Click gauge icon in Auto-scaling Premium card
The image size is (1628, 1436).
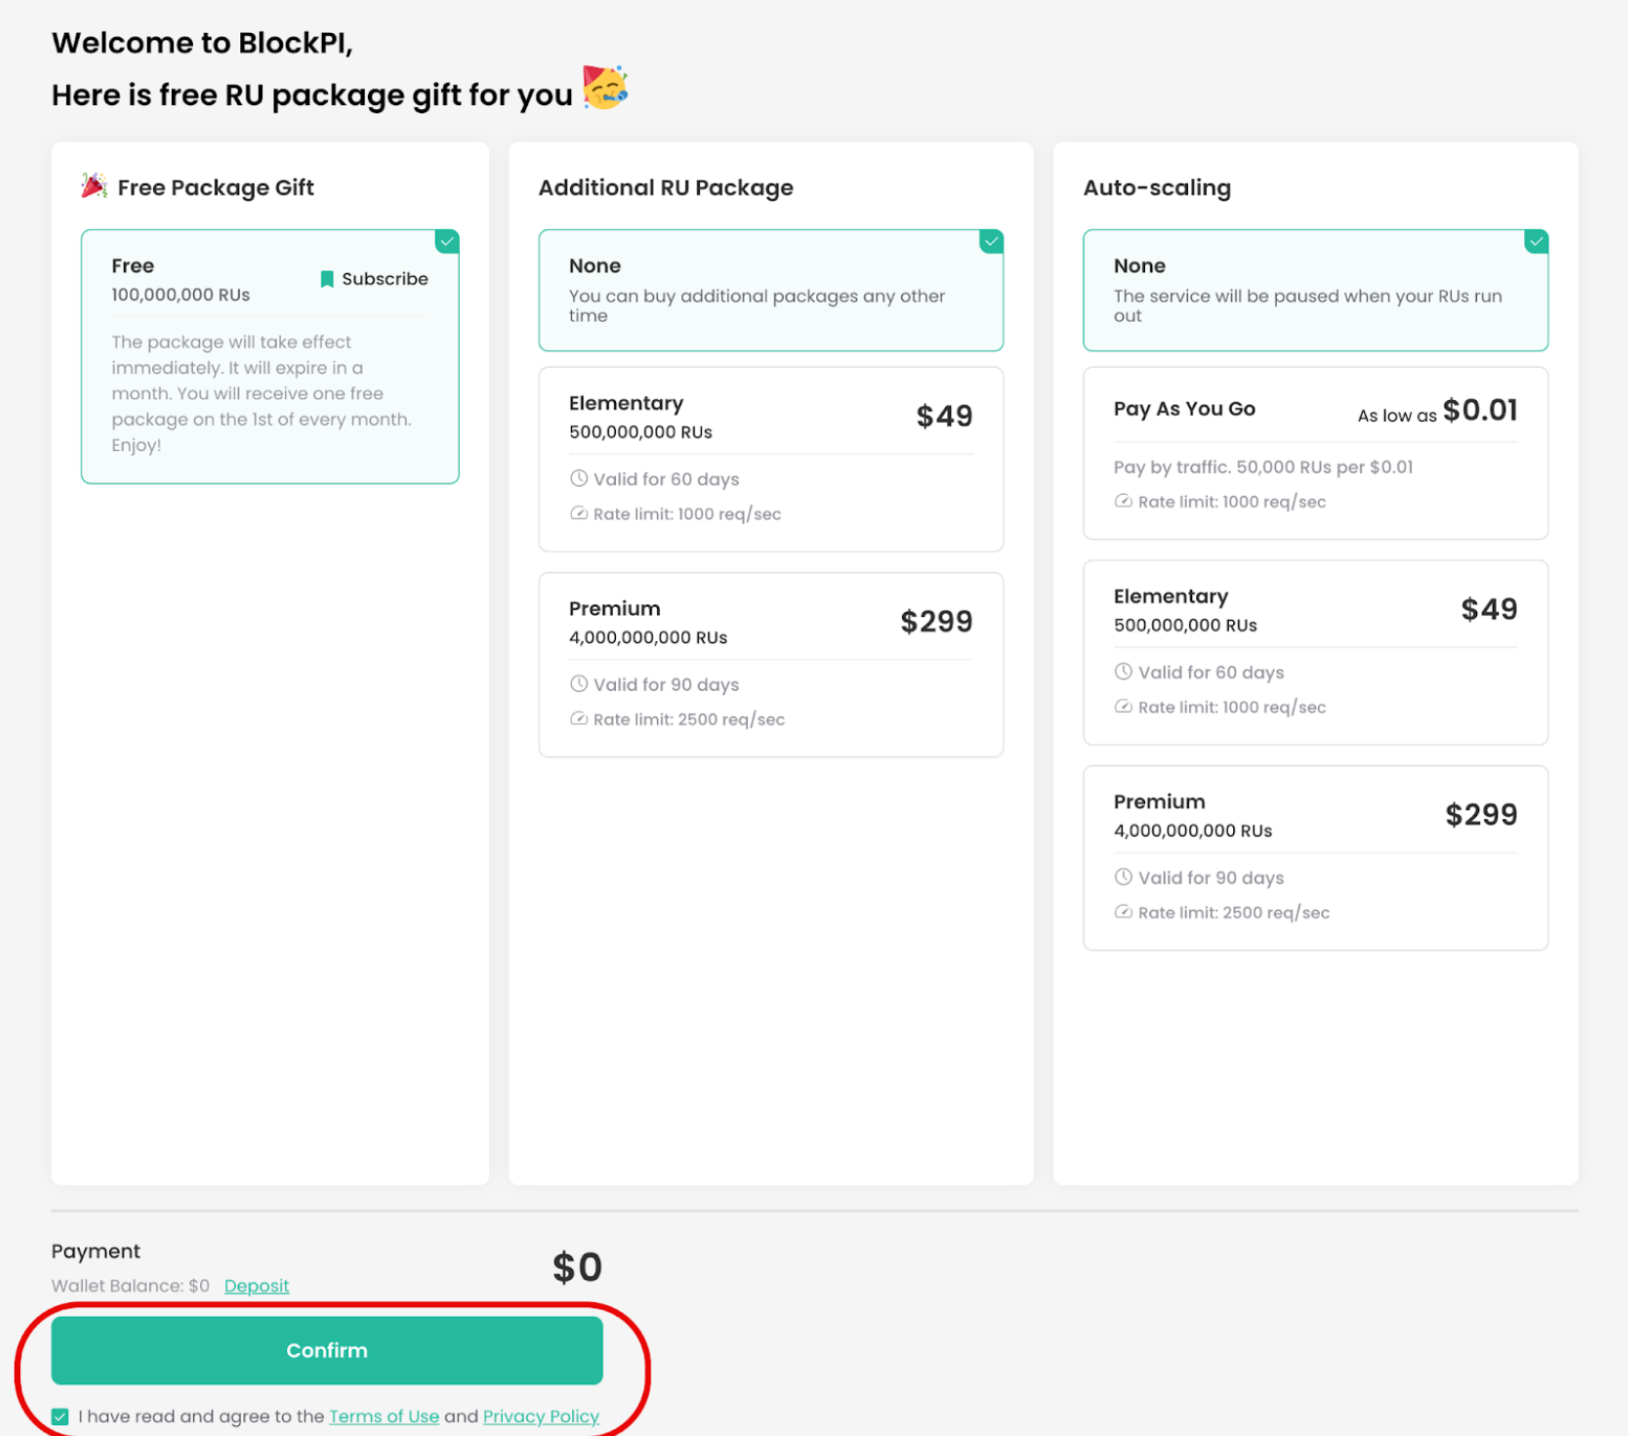1123,911
